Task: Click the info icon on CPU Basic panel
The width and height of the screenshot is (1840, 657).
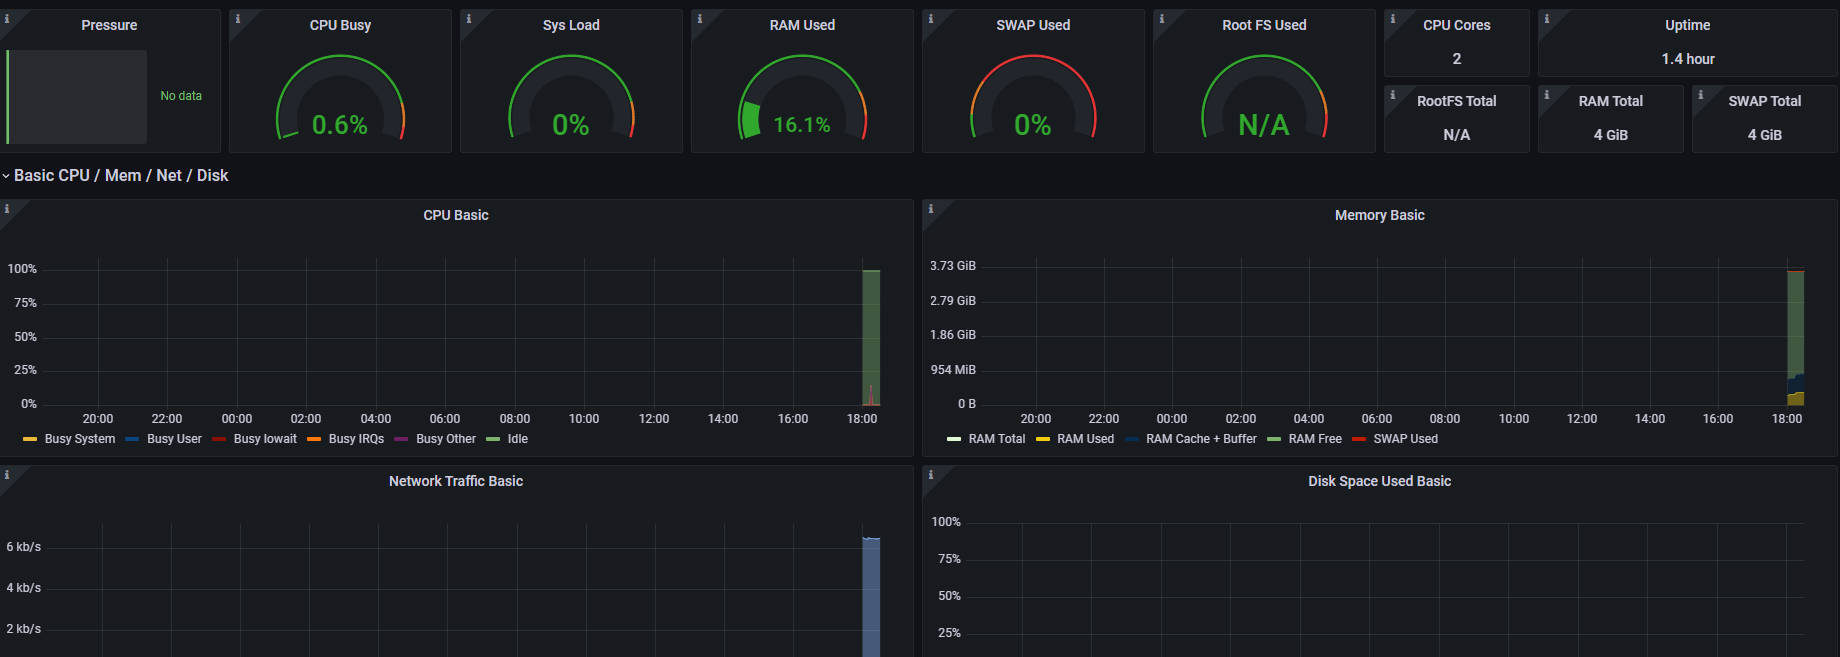Action: pos(6,208)
